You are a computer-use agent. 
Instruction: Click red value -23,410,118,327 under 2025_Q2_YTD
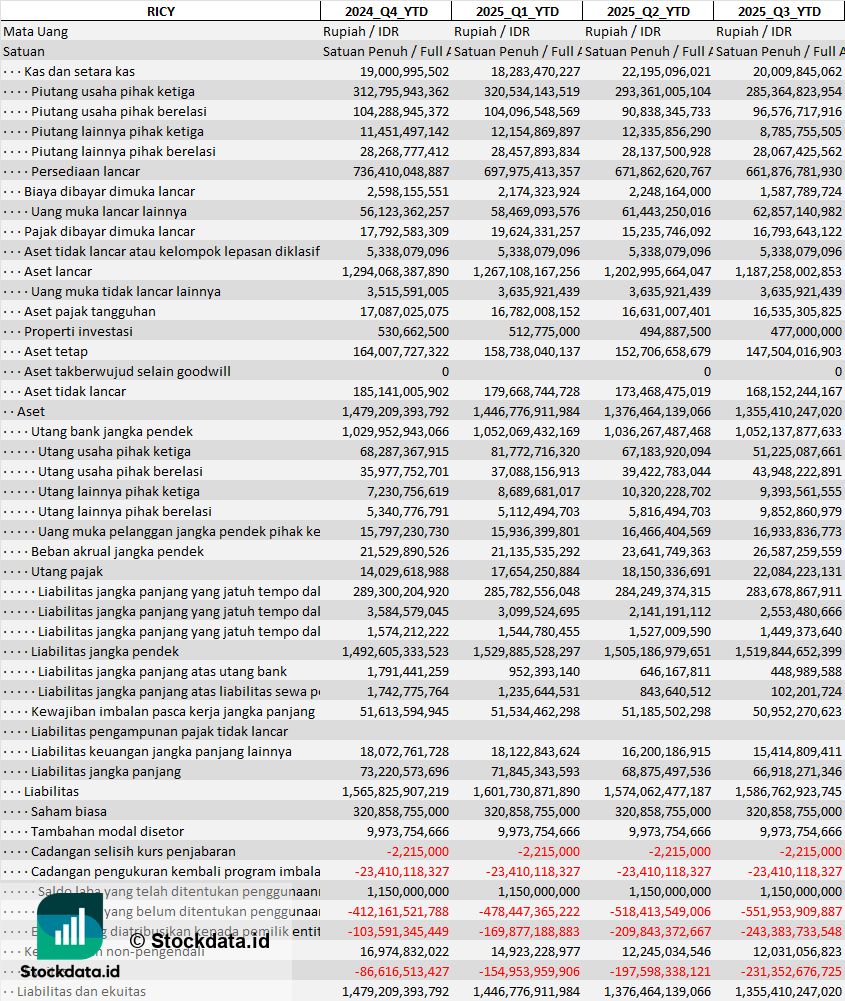point(664,871)
